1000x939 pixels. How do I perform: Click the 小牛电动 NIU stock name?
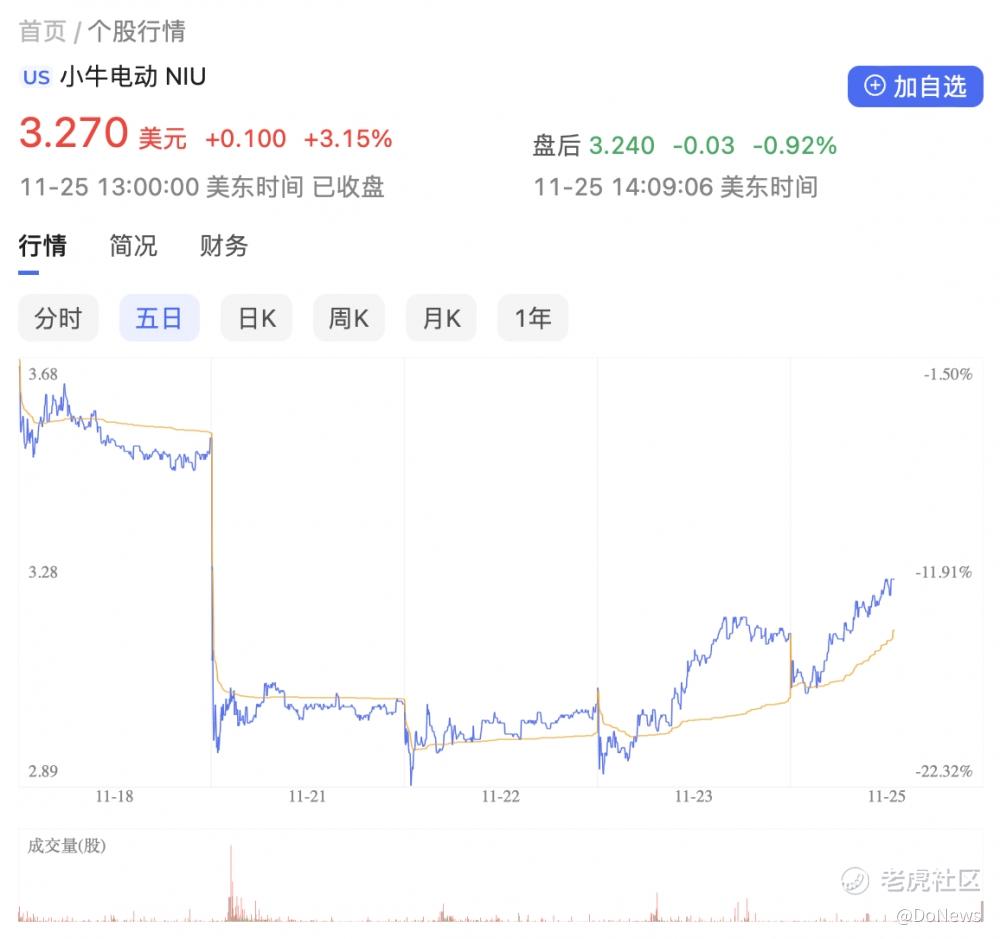[x=133, y=76]
